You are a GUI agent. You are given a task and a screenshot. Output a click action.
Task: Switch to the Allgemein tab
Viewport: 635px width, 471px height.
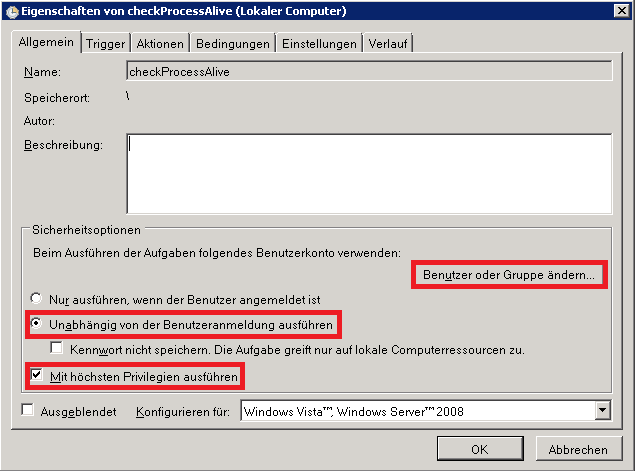(46, 43)
